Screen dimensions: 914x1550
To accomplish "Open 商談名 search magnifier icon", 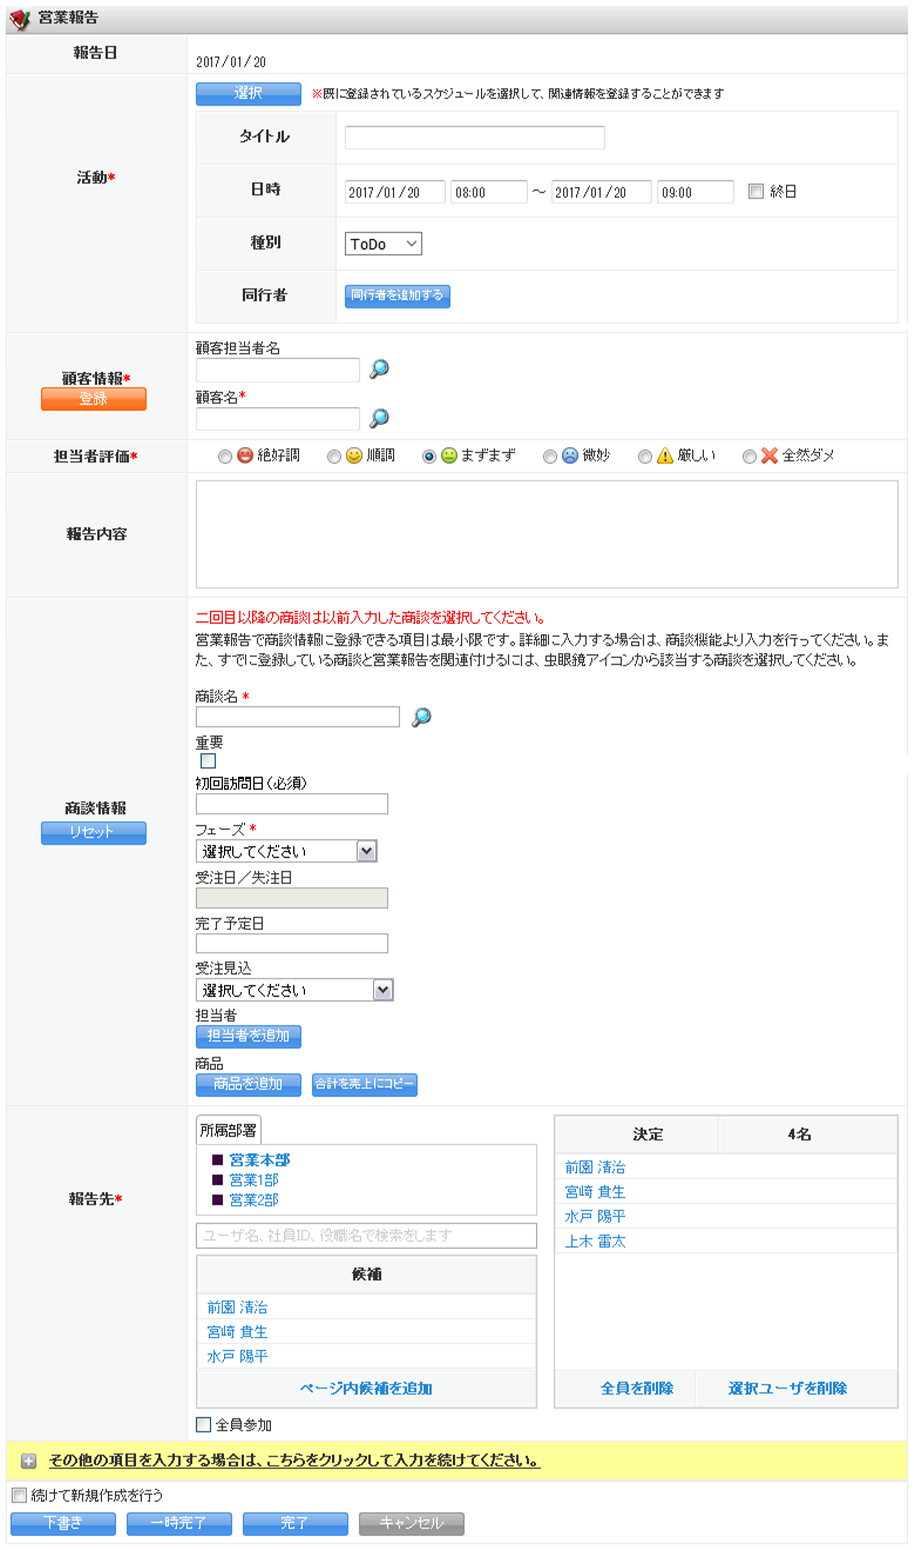I will 422,717.
